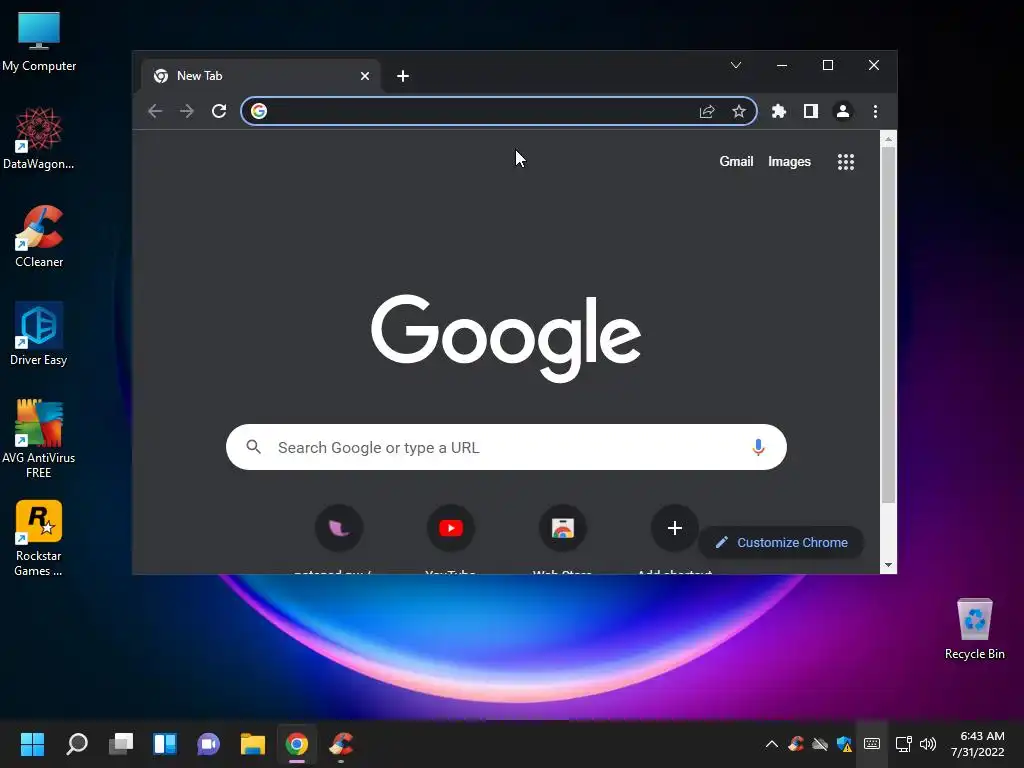The image size is (1024, 768).
Task: Select the AVG AntiVirus FREE desktop shortcut
Action: tap(39, 439)
